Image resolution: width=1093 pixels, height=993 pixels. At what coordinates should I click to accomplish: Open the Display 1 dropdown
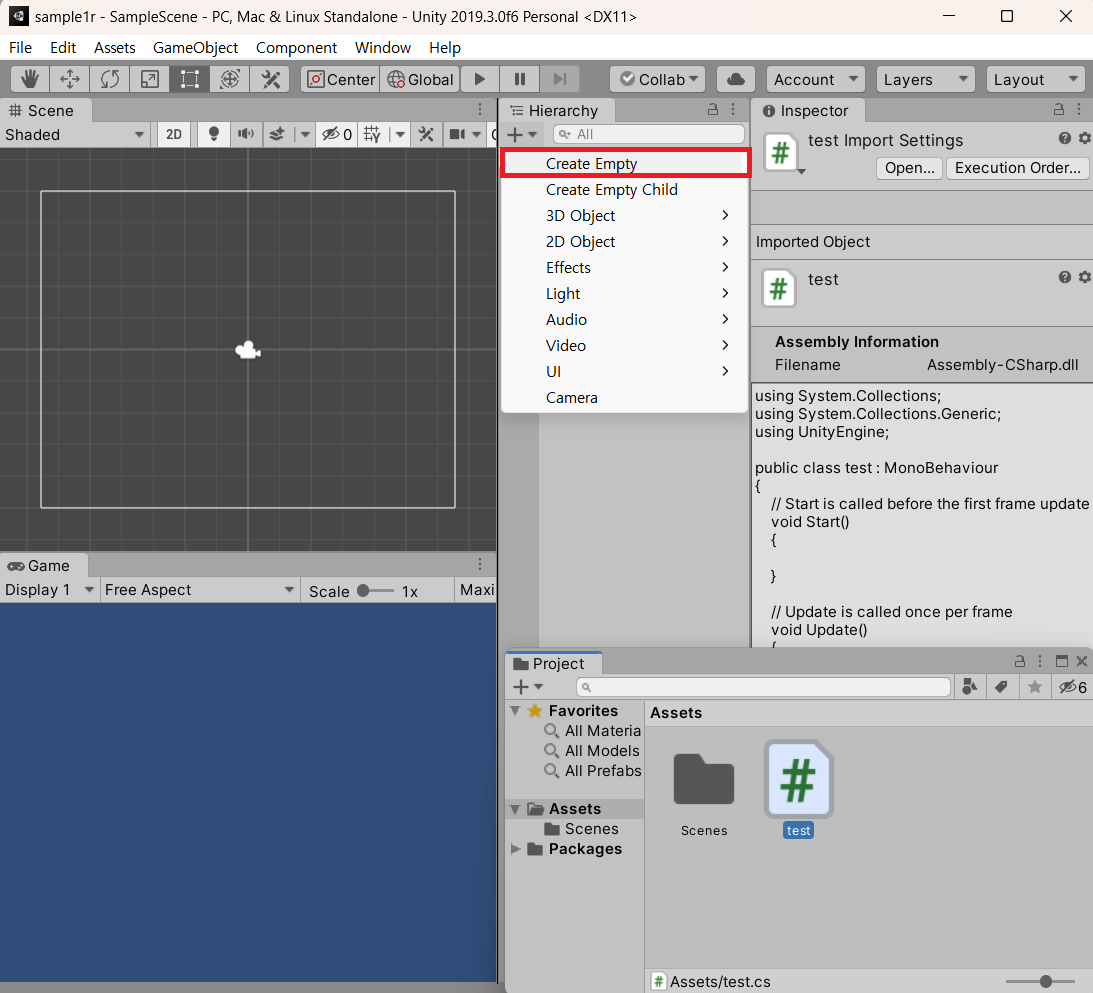tap(49, 590)
